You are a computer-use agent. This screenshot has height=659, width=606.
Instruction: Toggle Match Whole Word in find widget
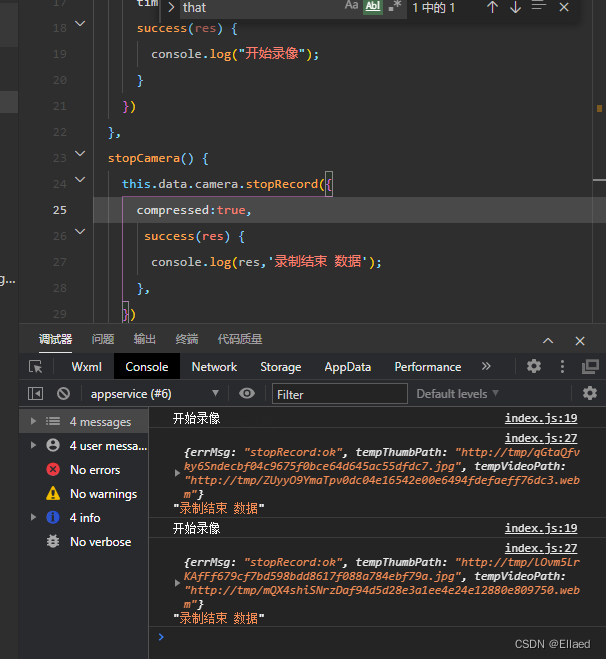373,6
